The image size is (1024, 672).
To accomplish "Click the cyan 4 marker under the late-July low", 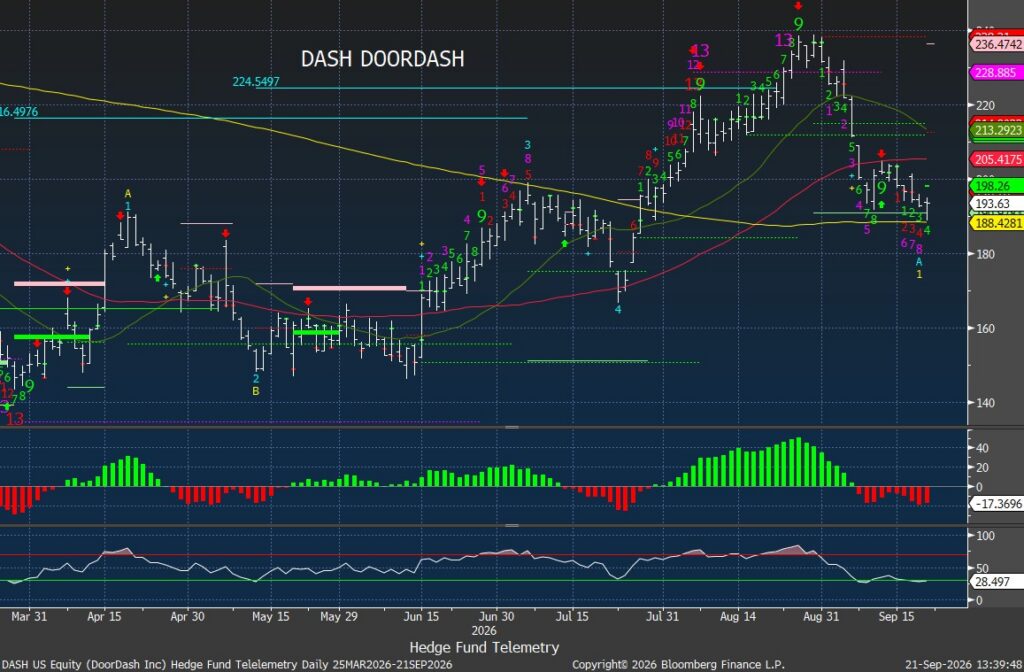I will click(x=618, y=310).
